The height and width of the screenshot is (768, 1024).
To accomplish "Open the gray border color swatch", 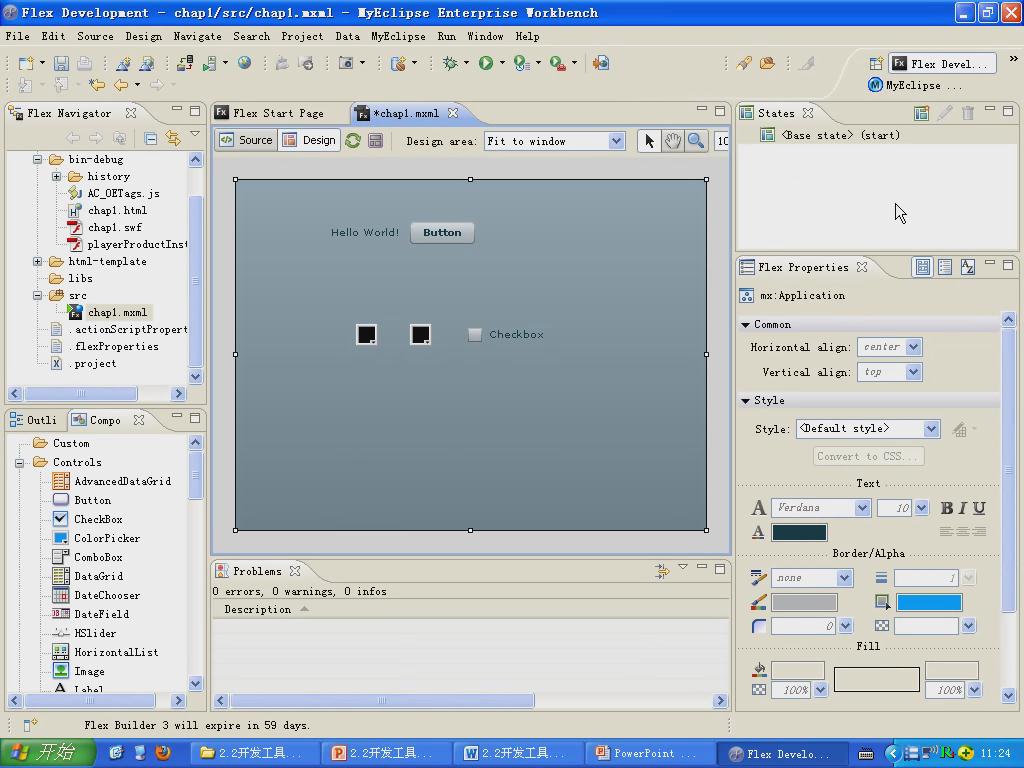I will pos(804,602).
